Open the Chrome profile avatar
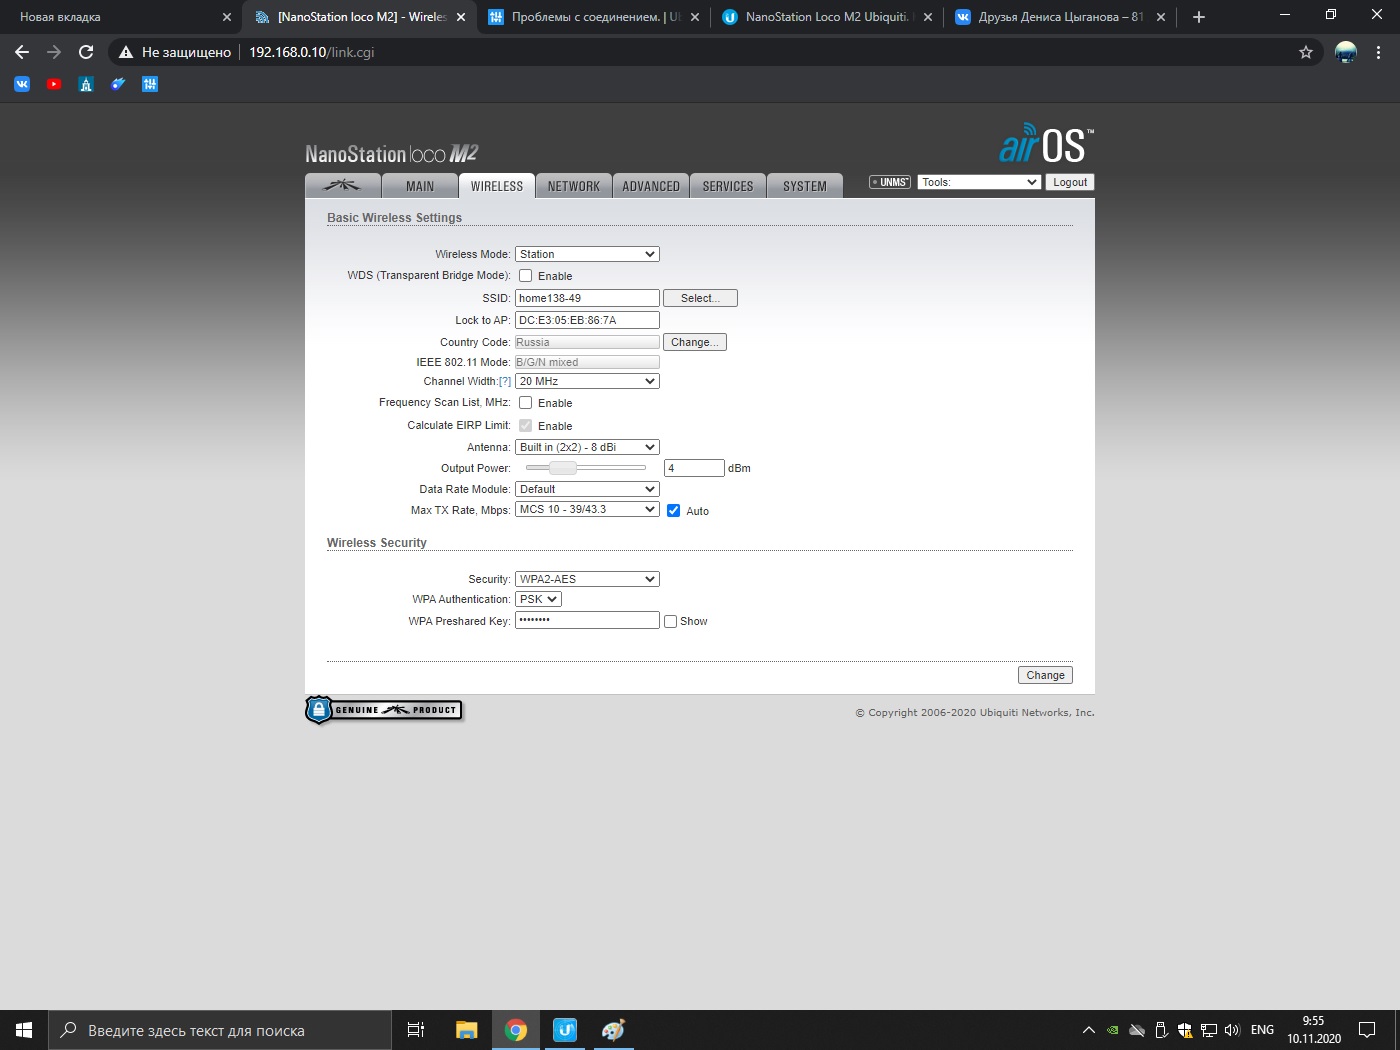 pos(1346,52)
